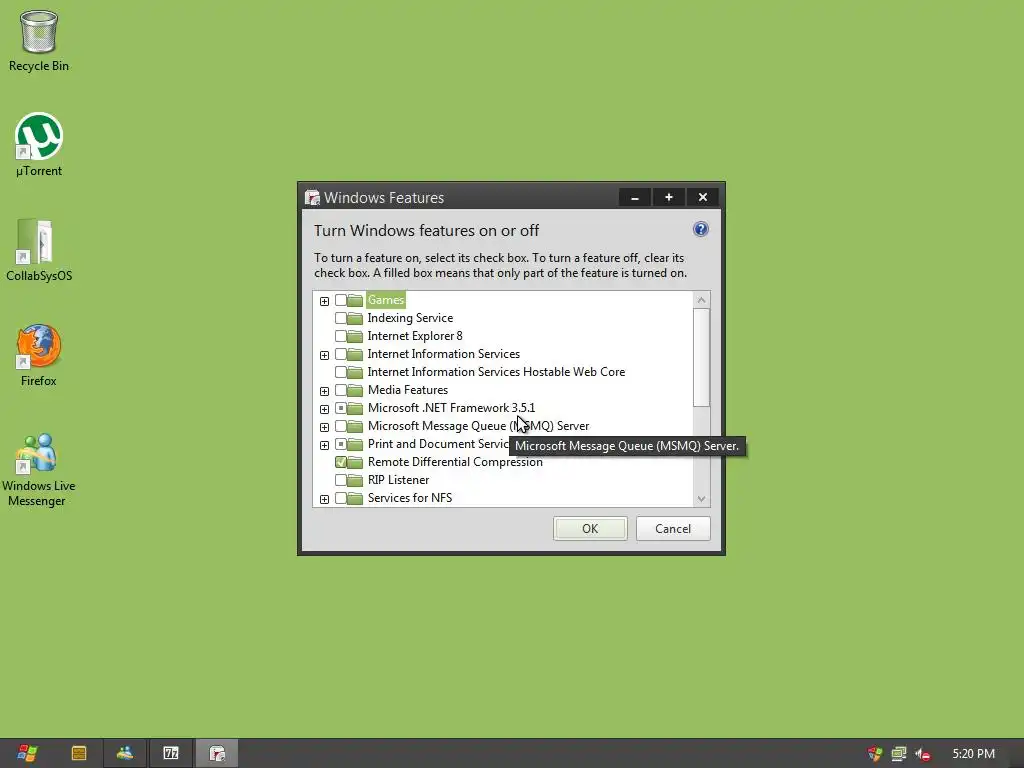
Task: Click the Games folder icon
Action: (x=355, y=300)
